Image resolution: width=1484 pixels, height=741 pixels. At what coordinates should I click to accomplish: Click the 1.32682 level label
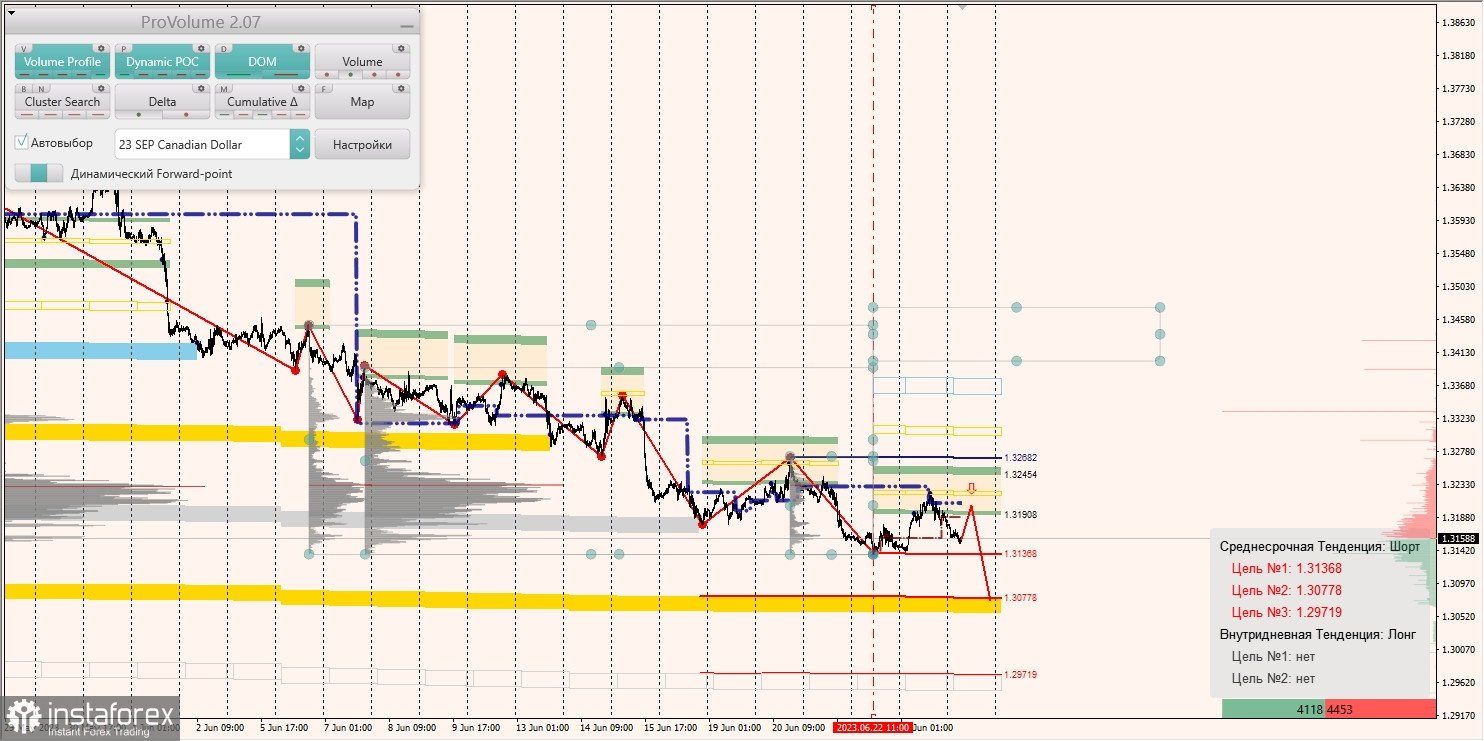[1020, 457]
